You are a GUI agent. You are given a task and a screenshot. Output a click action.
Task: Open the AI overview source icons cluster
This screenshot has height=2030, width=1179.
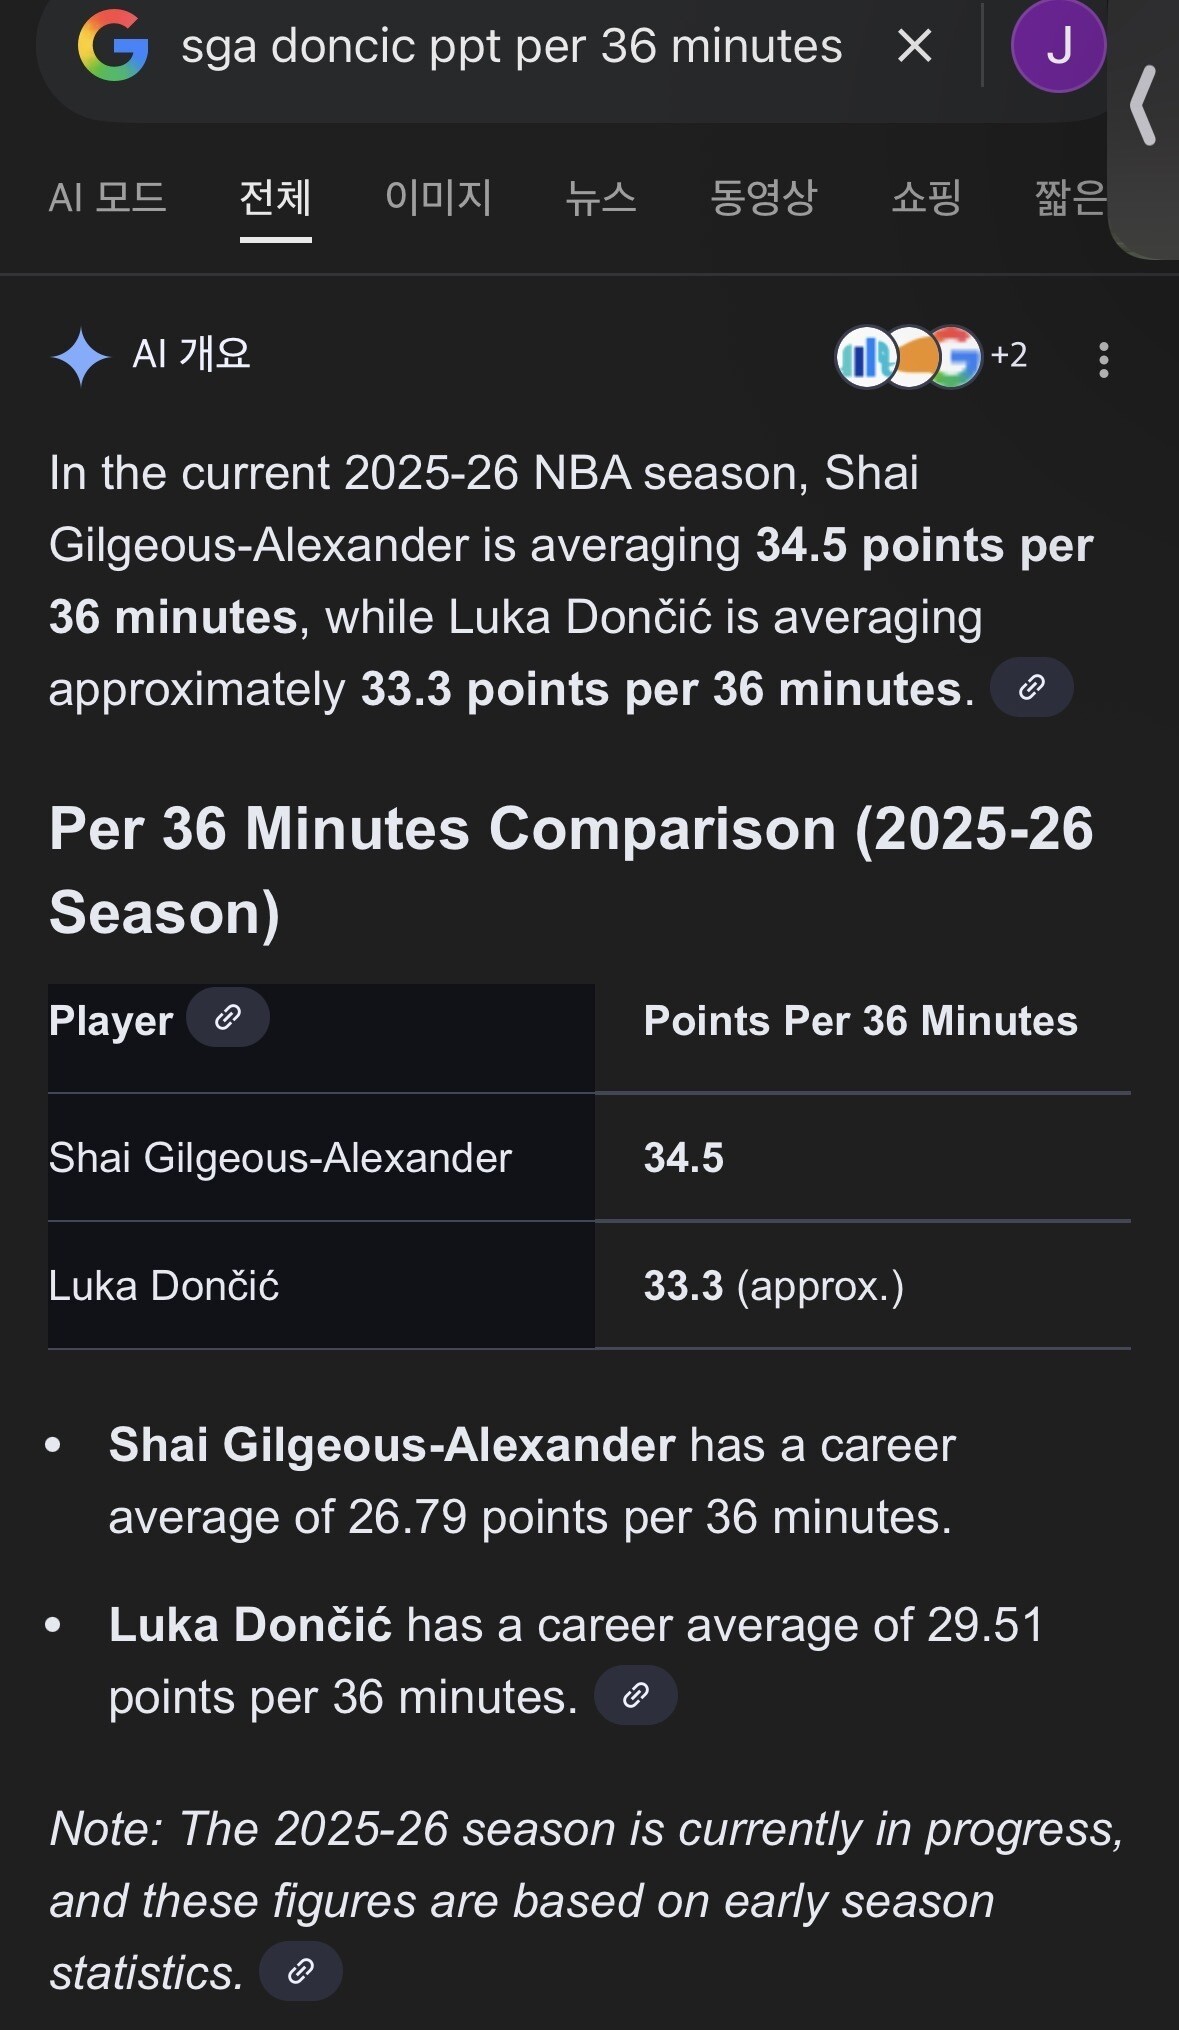pyautogui.click(x=908, y=356)
